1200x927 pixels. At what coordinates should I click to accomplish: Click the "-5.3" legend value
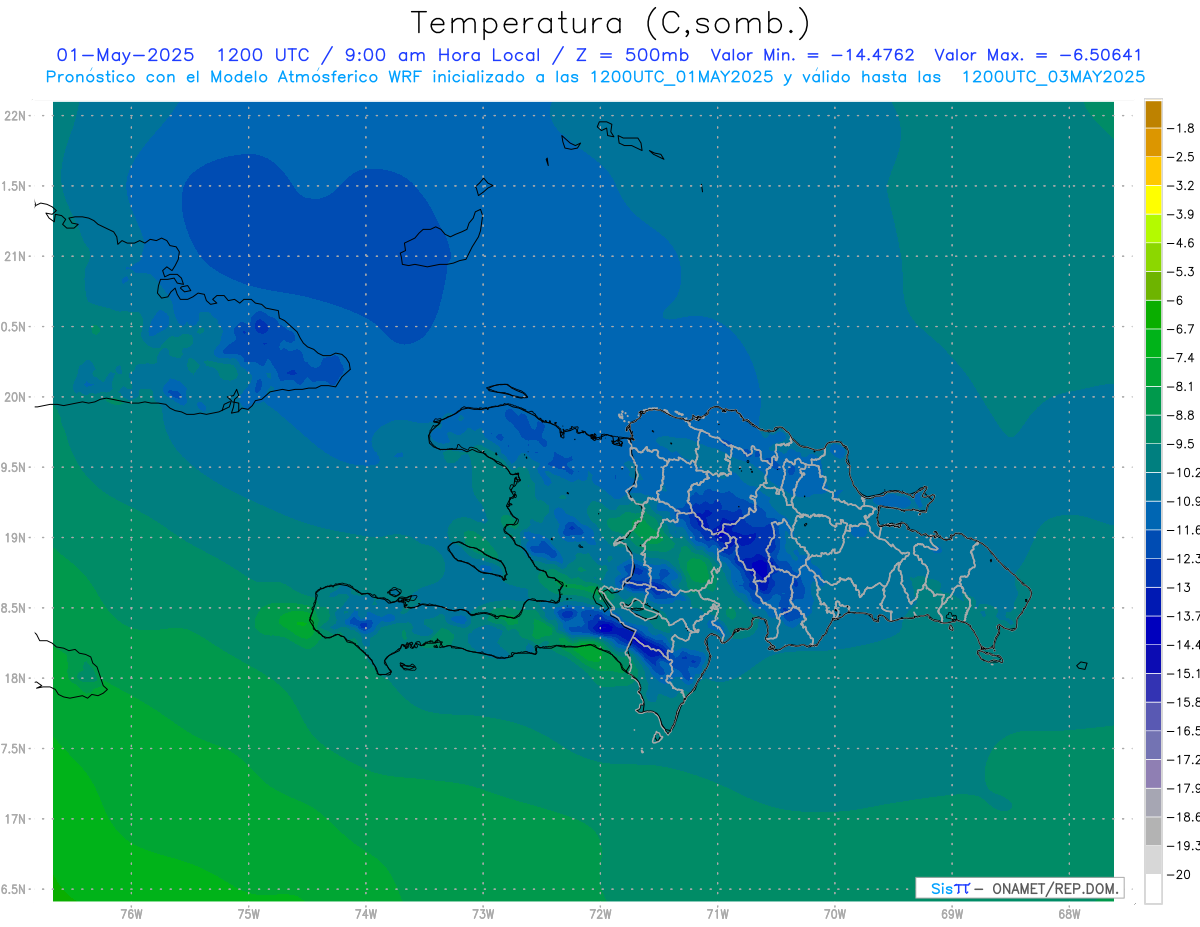pos(1181,272)
